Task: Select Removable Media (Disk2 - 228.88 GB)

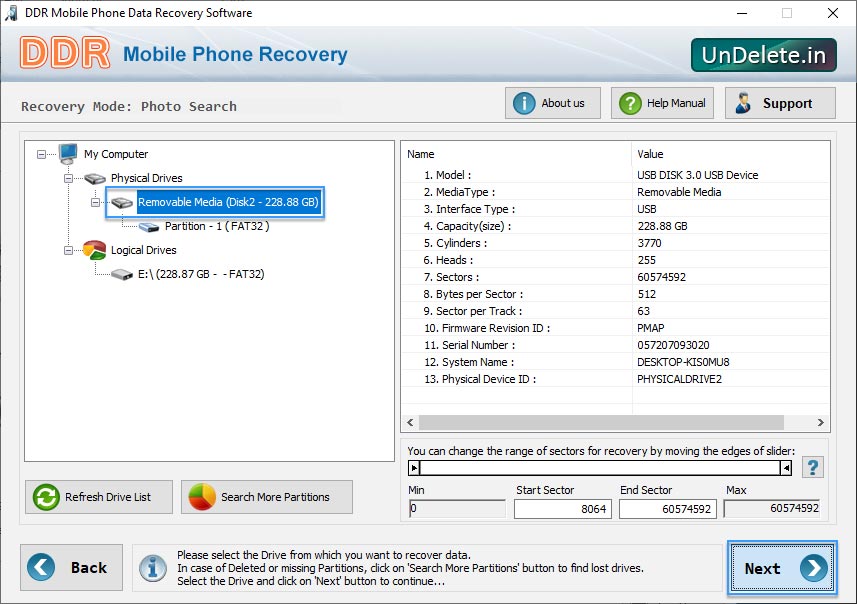Action: point(228,202)
